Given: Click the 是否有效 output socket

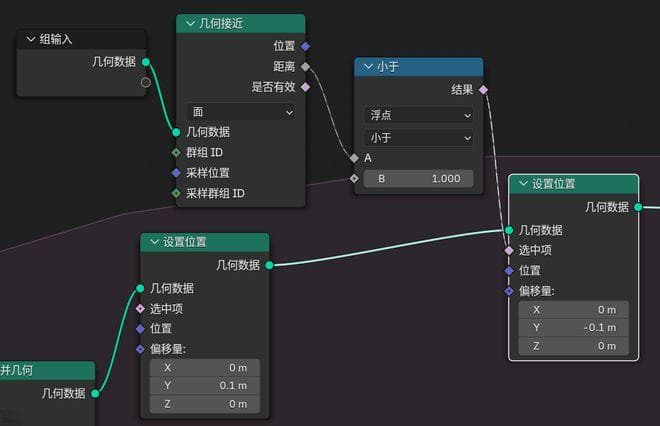Looking at the screenshot, I should (x=306, y=87).
